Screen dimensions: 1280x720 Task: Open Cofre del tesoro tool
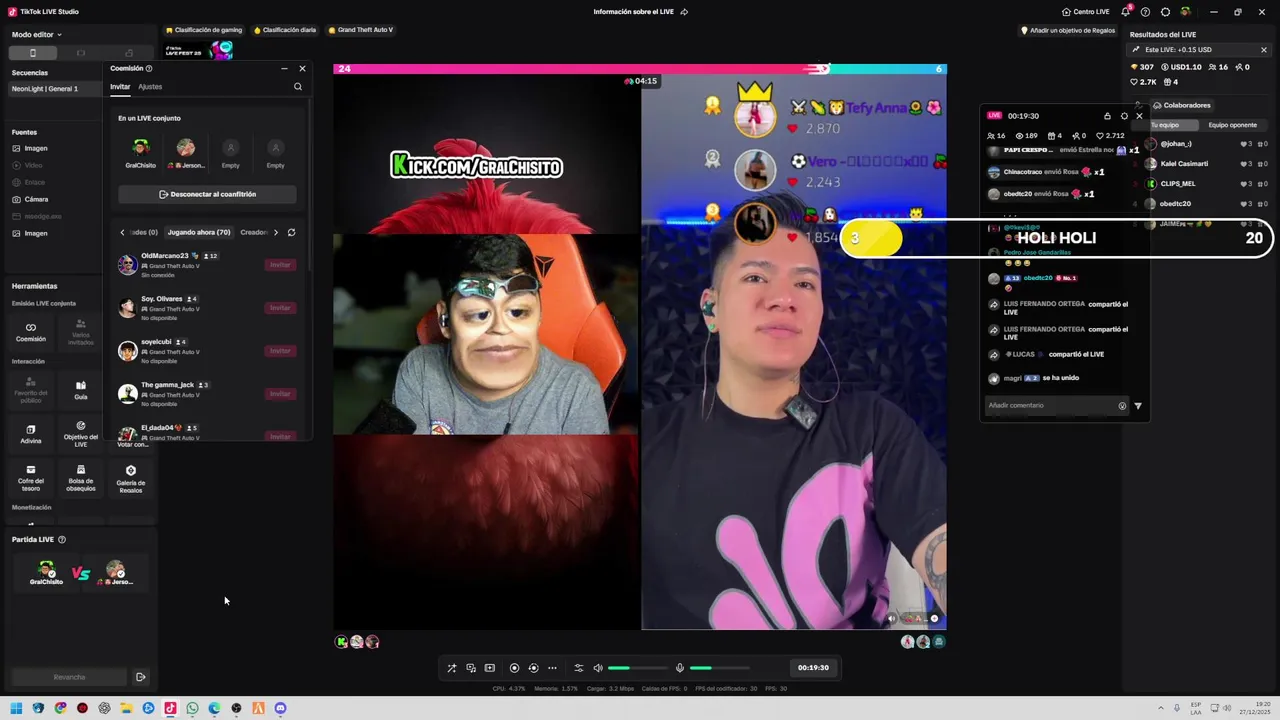(x=31, y=478)
